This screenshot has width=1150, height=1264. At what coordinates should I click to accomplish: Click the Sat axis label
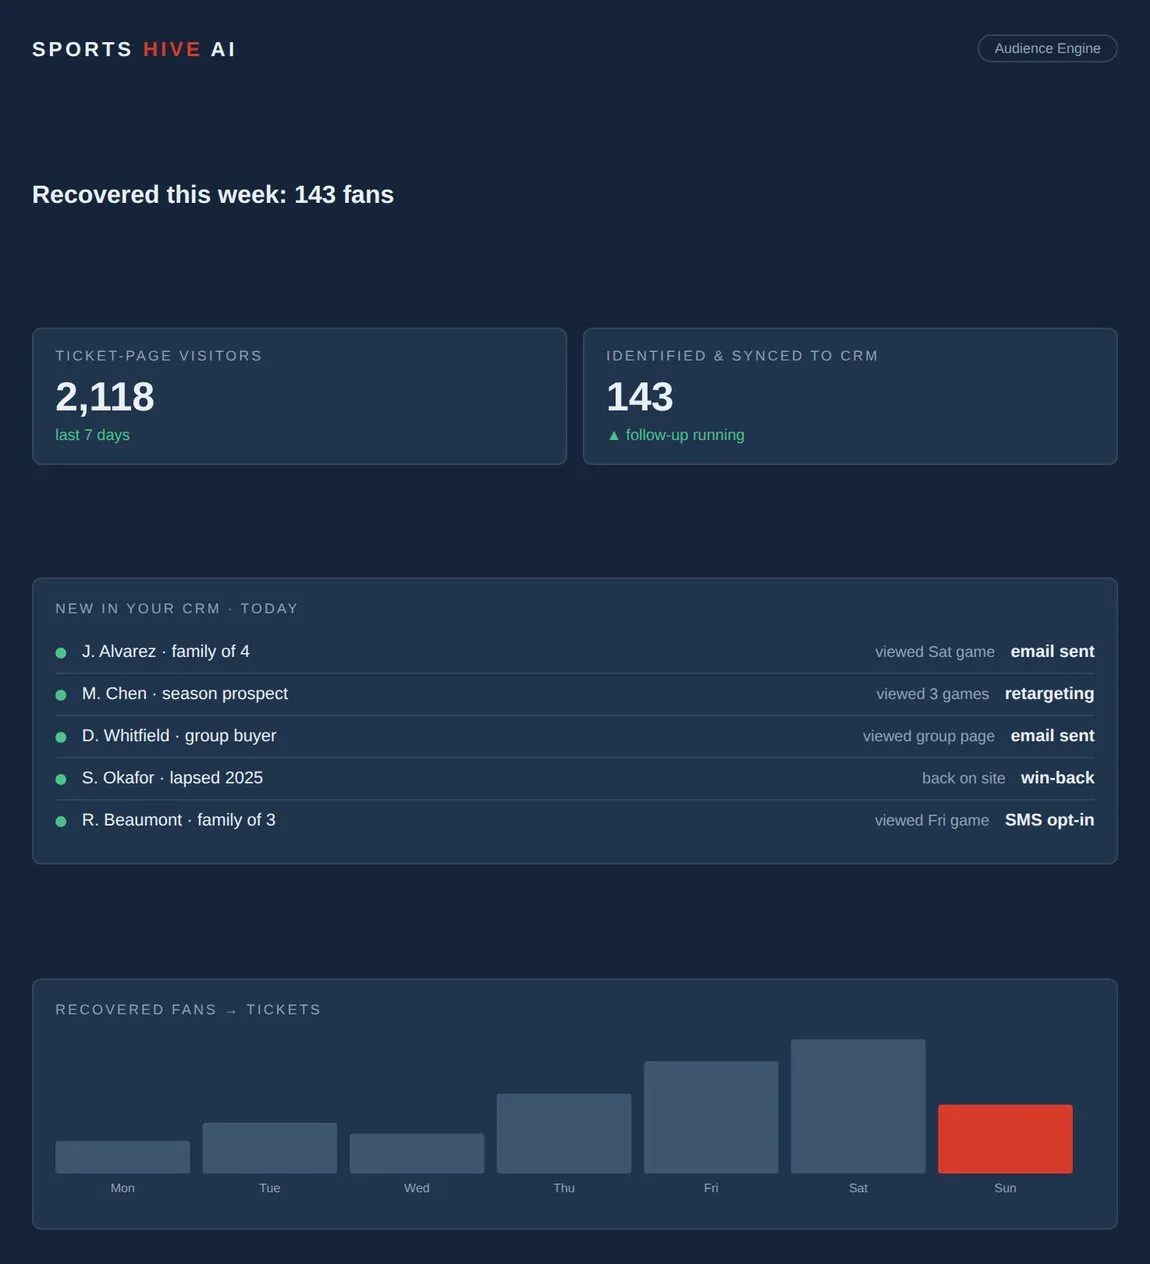pos(858,1188)
